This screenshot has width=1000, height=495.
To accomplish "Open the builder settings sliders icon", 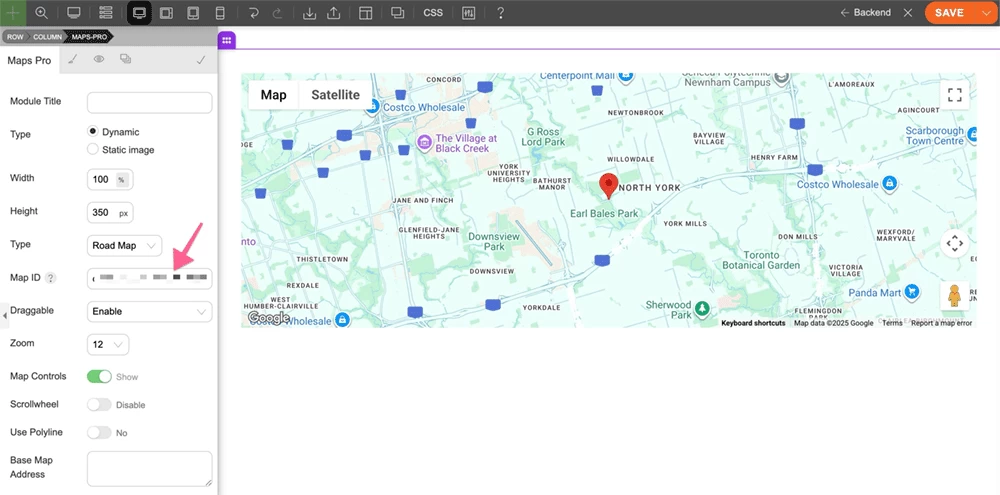I will [469, 13].
